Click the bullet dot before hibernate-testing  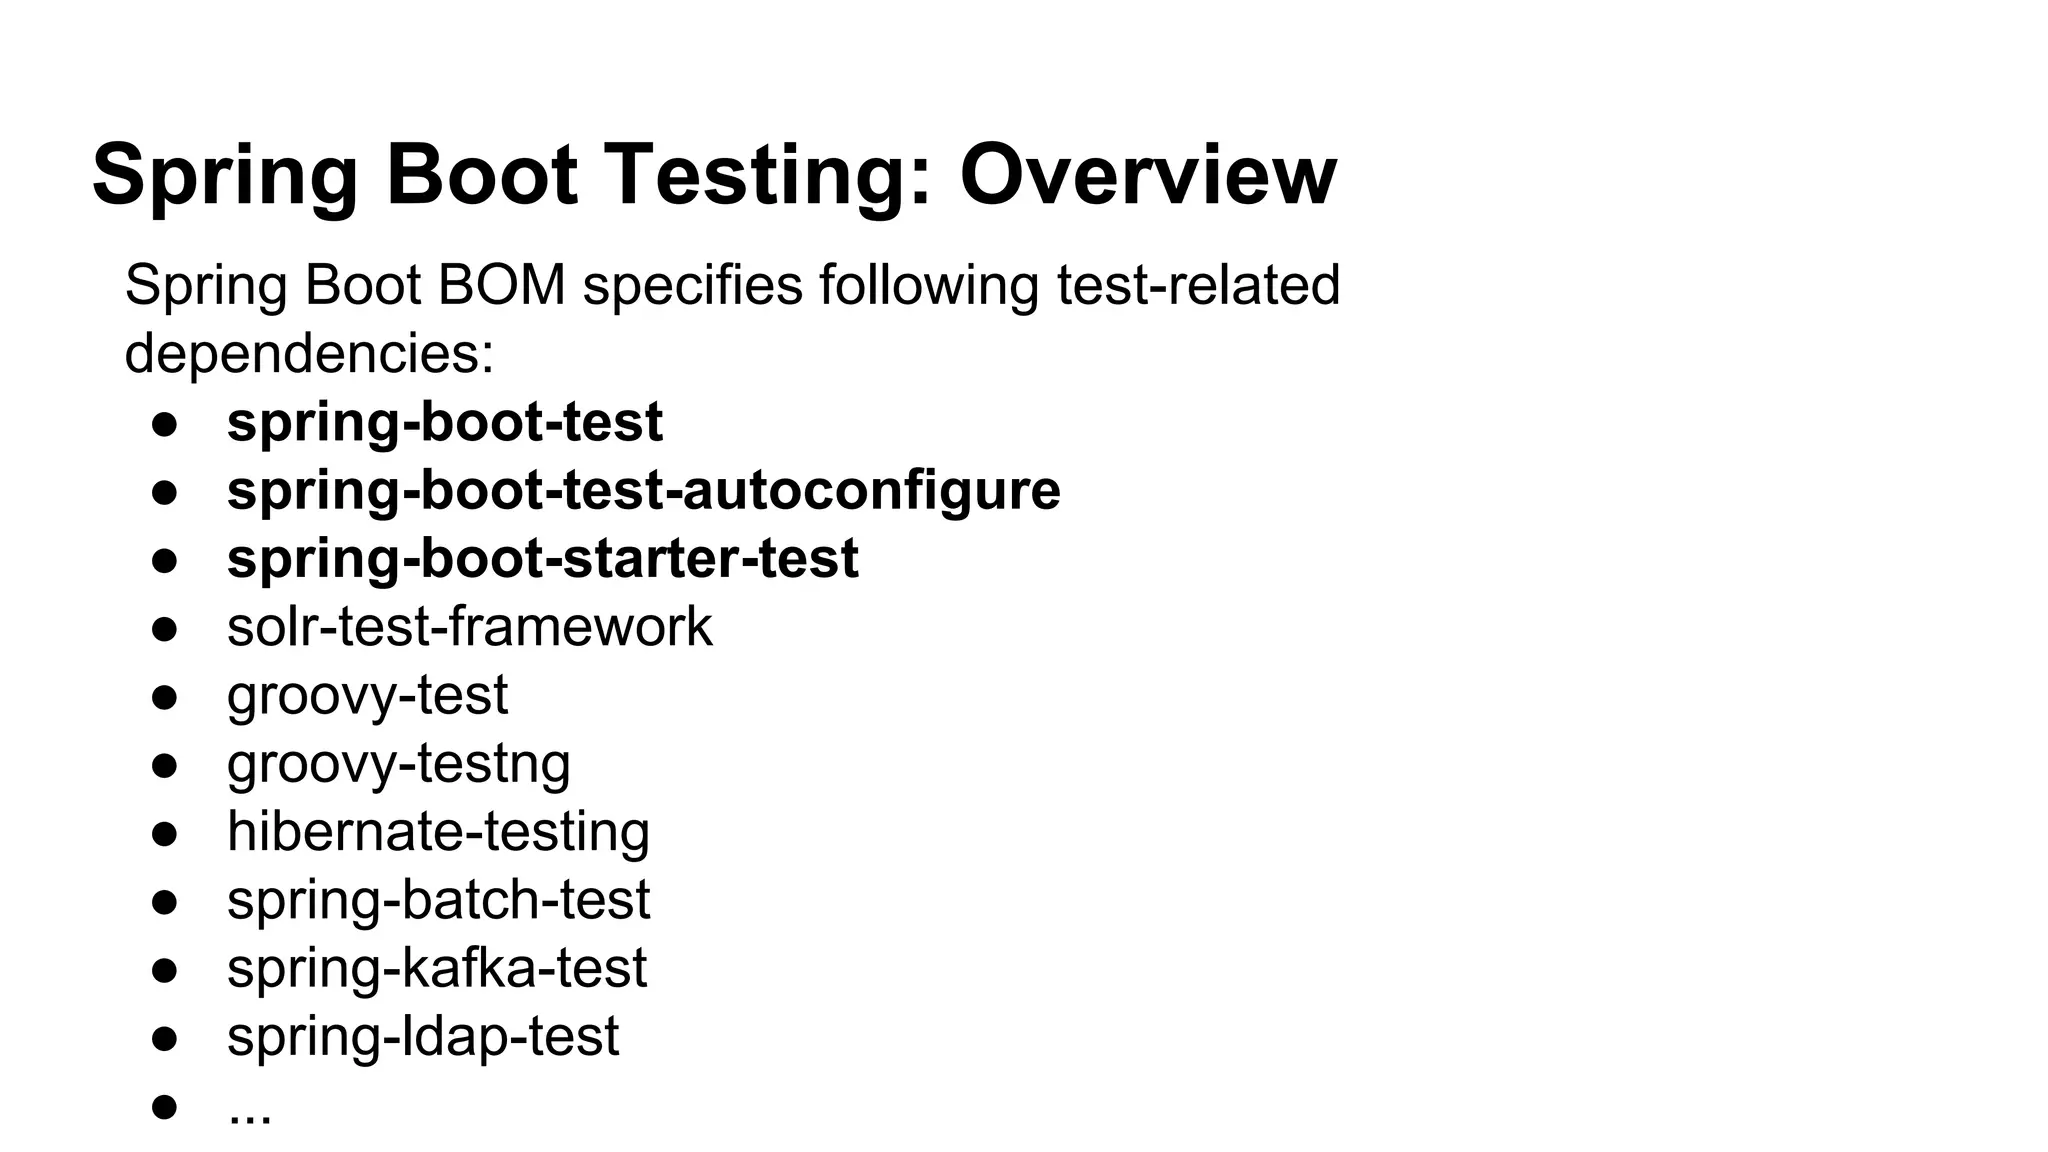click(x=165, y=833)
